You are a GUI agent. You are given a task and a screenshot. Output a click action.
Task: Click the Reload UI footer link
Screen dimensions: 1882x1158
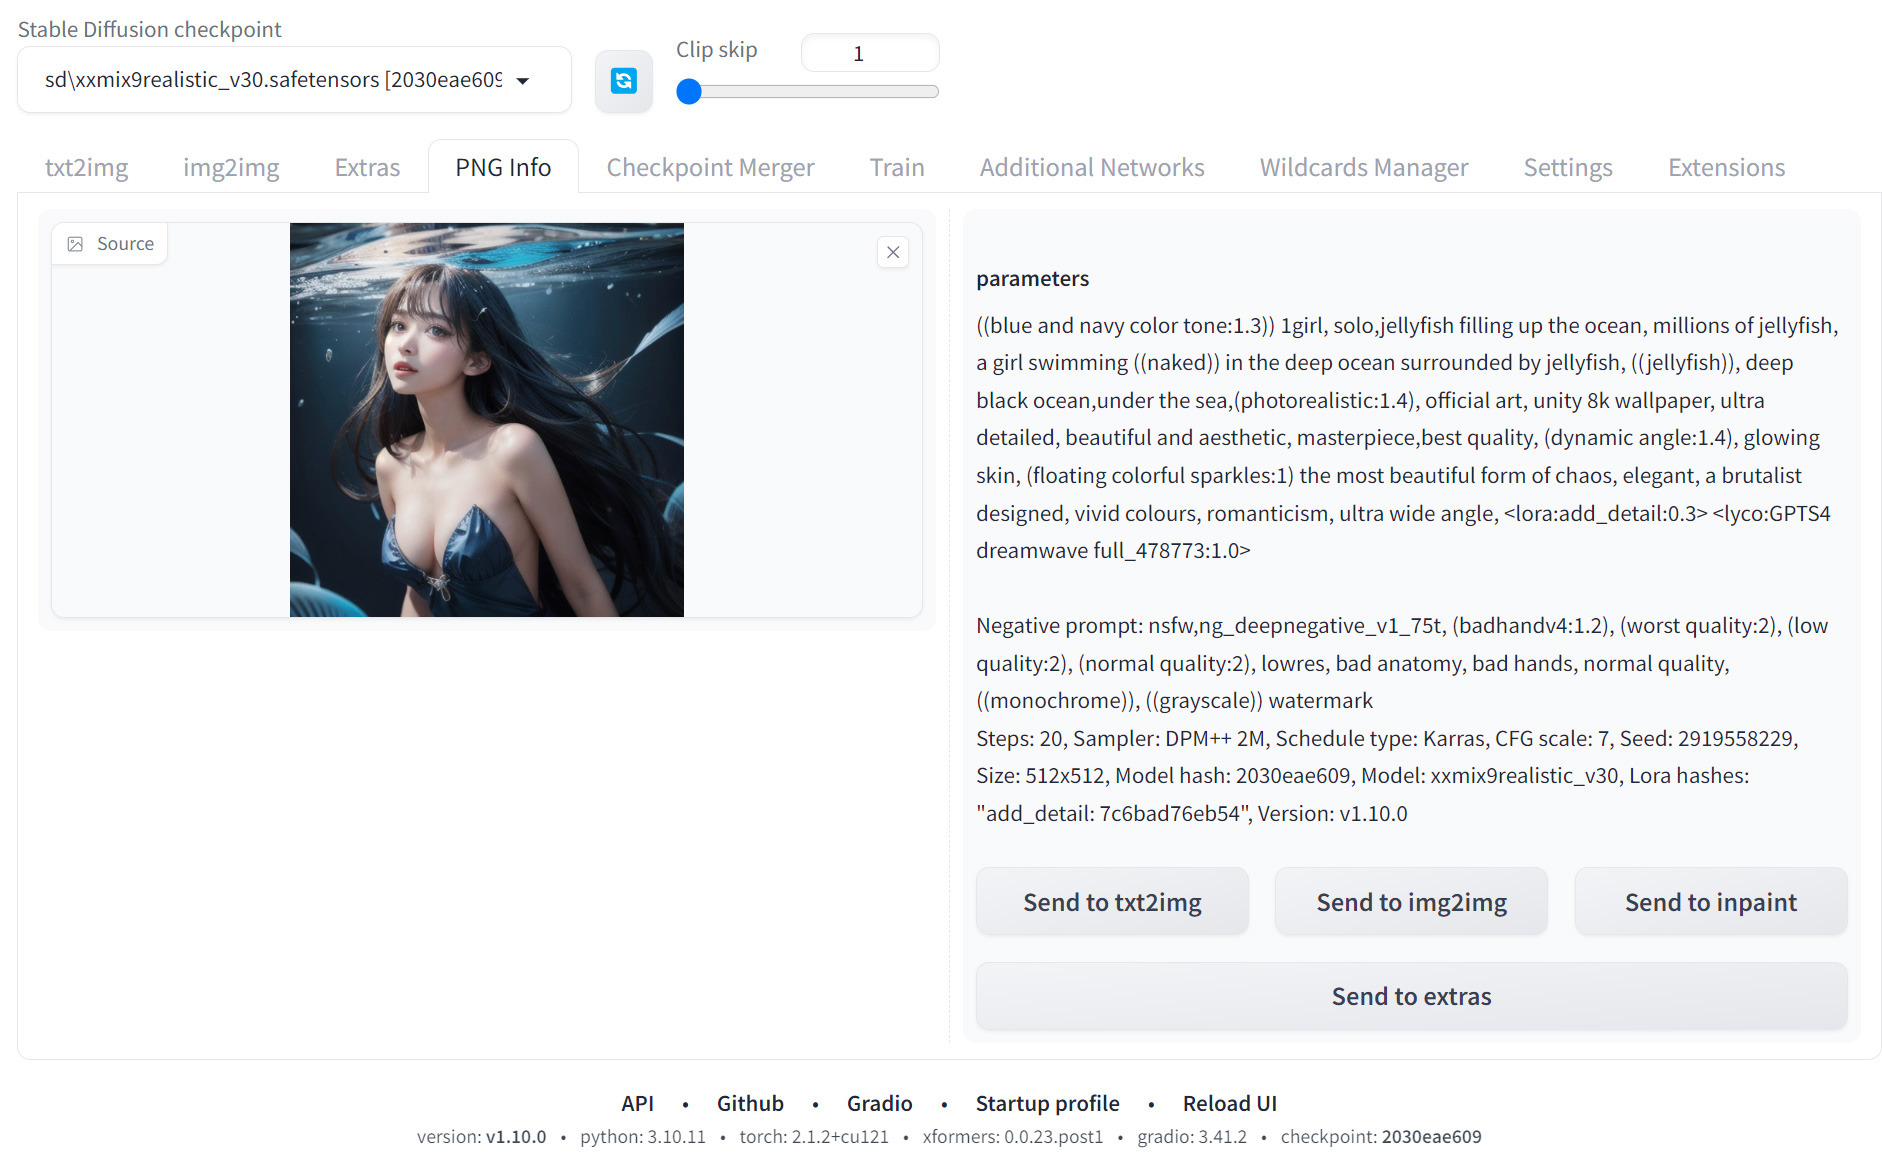click(1229, 1103)
